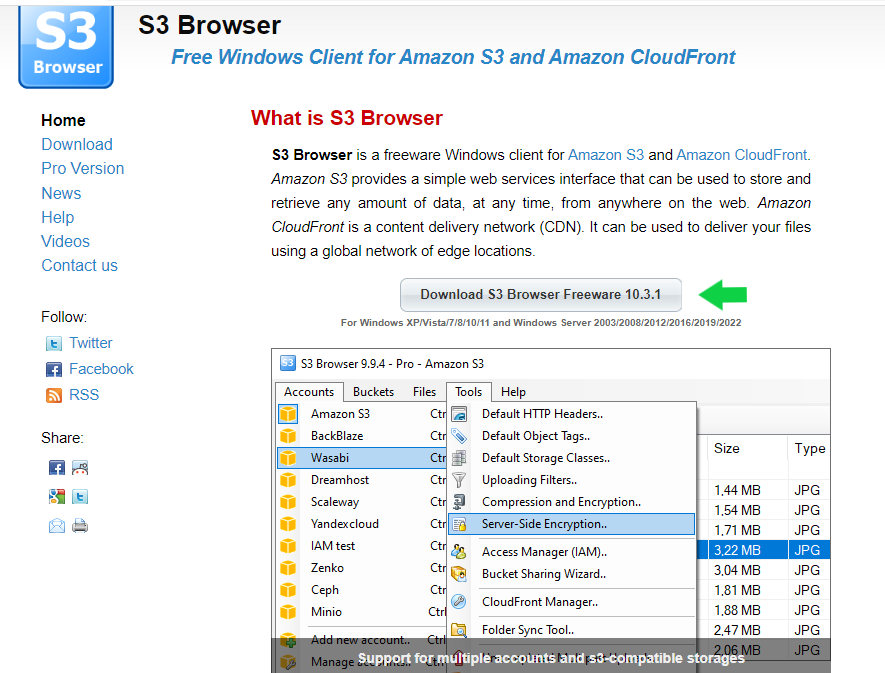Choose CloudFront Manager.. menu entry
Image resolution: width=885 pixels, height=673 pixels.
point(571,602)
